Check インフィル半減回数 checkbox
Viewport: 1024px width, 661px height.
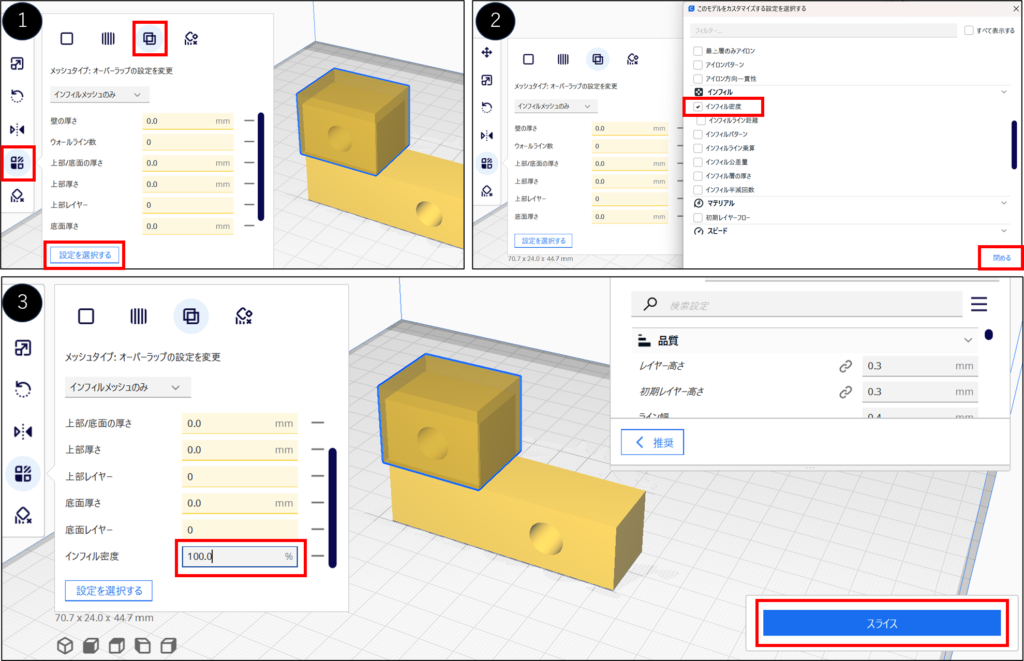pyautogui.click(x=698, y=189)
